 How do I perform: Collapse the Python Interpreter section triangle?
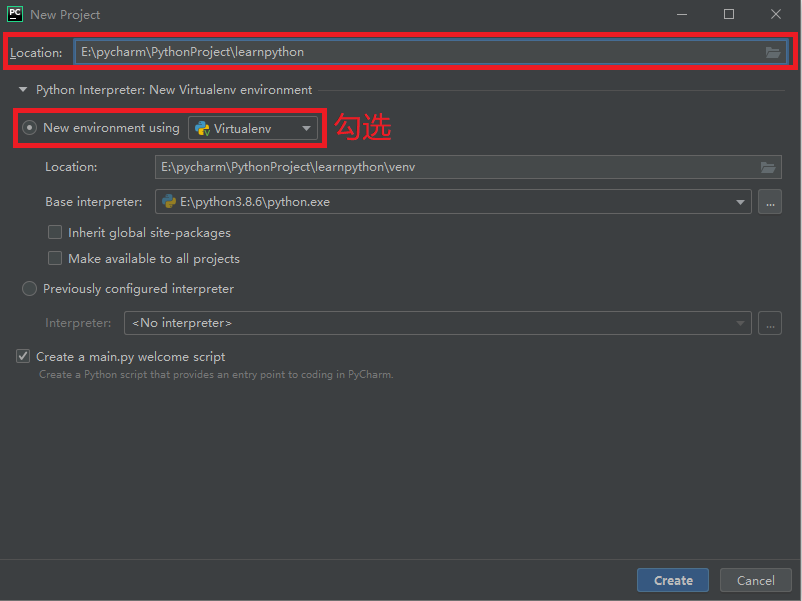(23, 90)
